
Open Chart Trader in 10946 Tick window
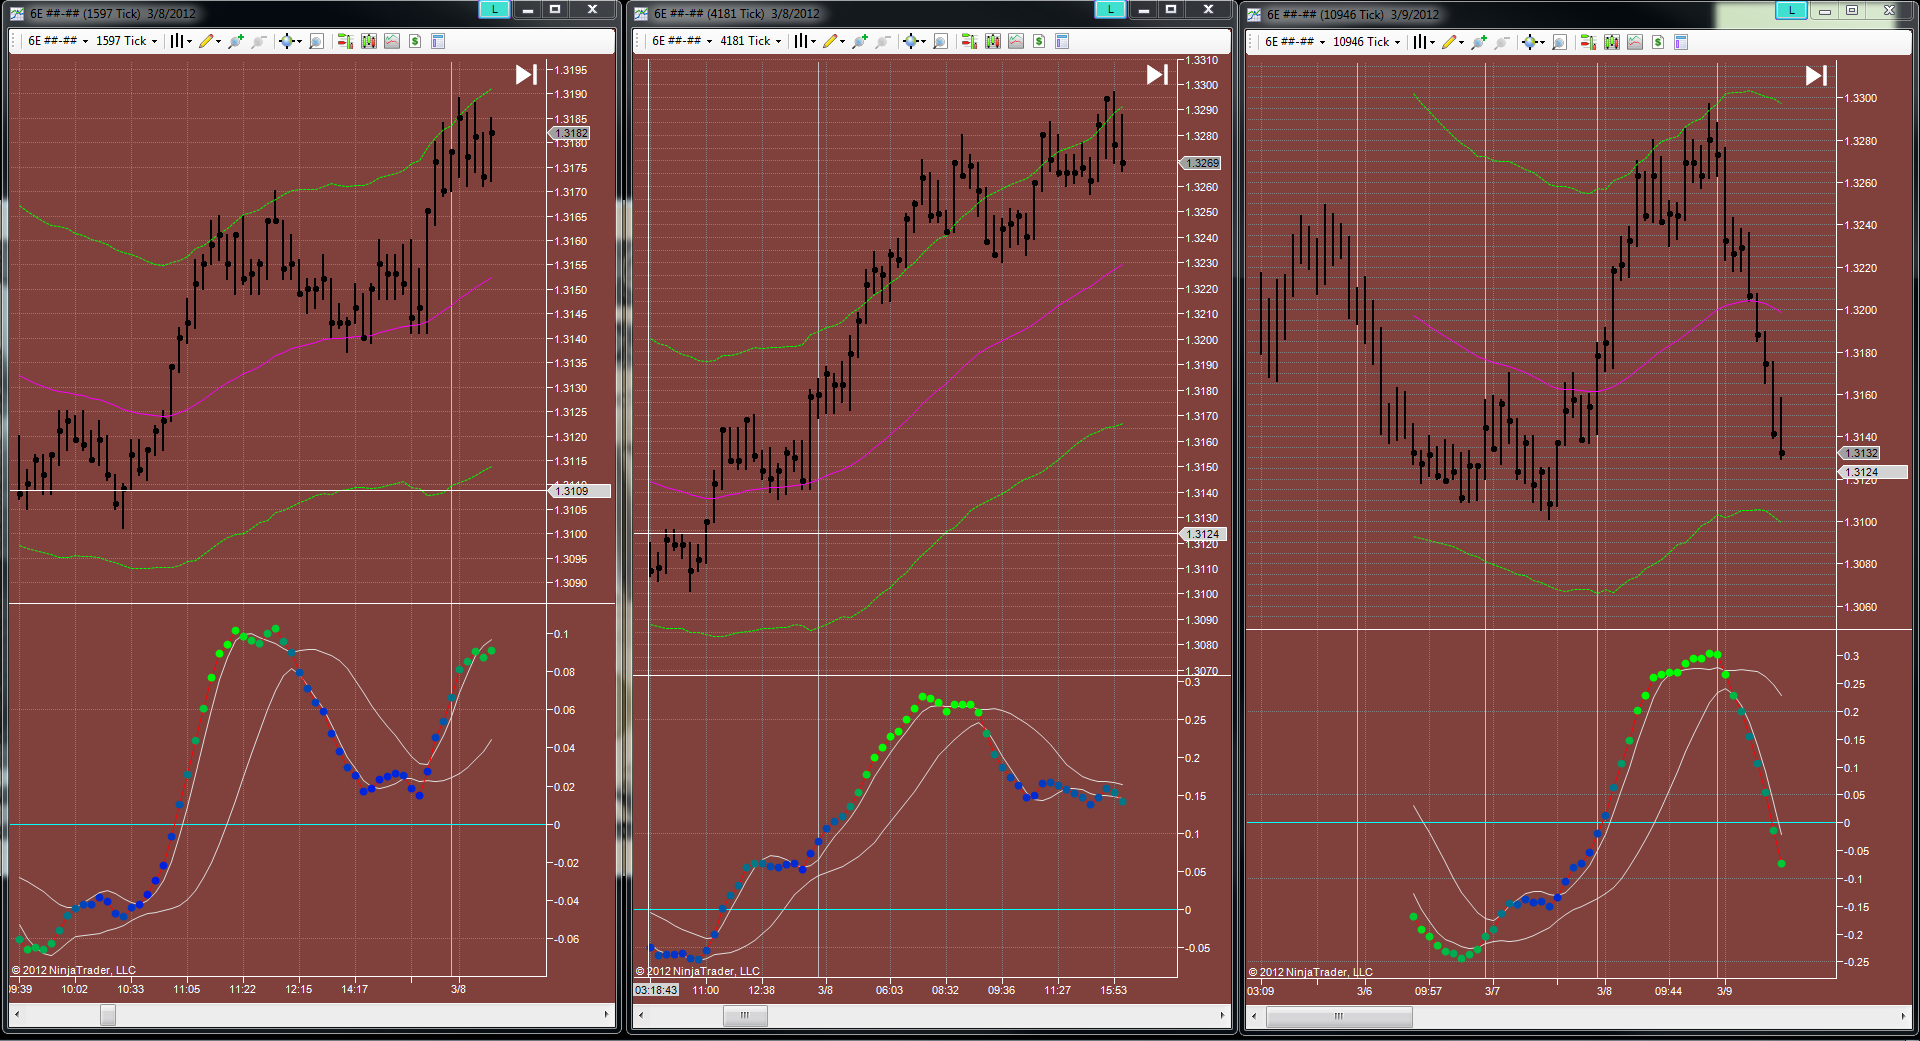(x=1588, y=42)
